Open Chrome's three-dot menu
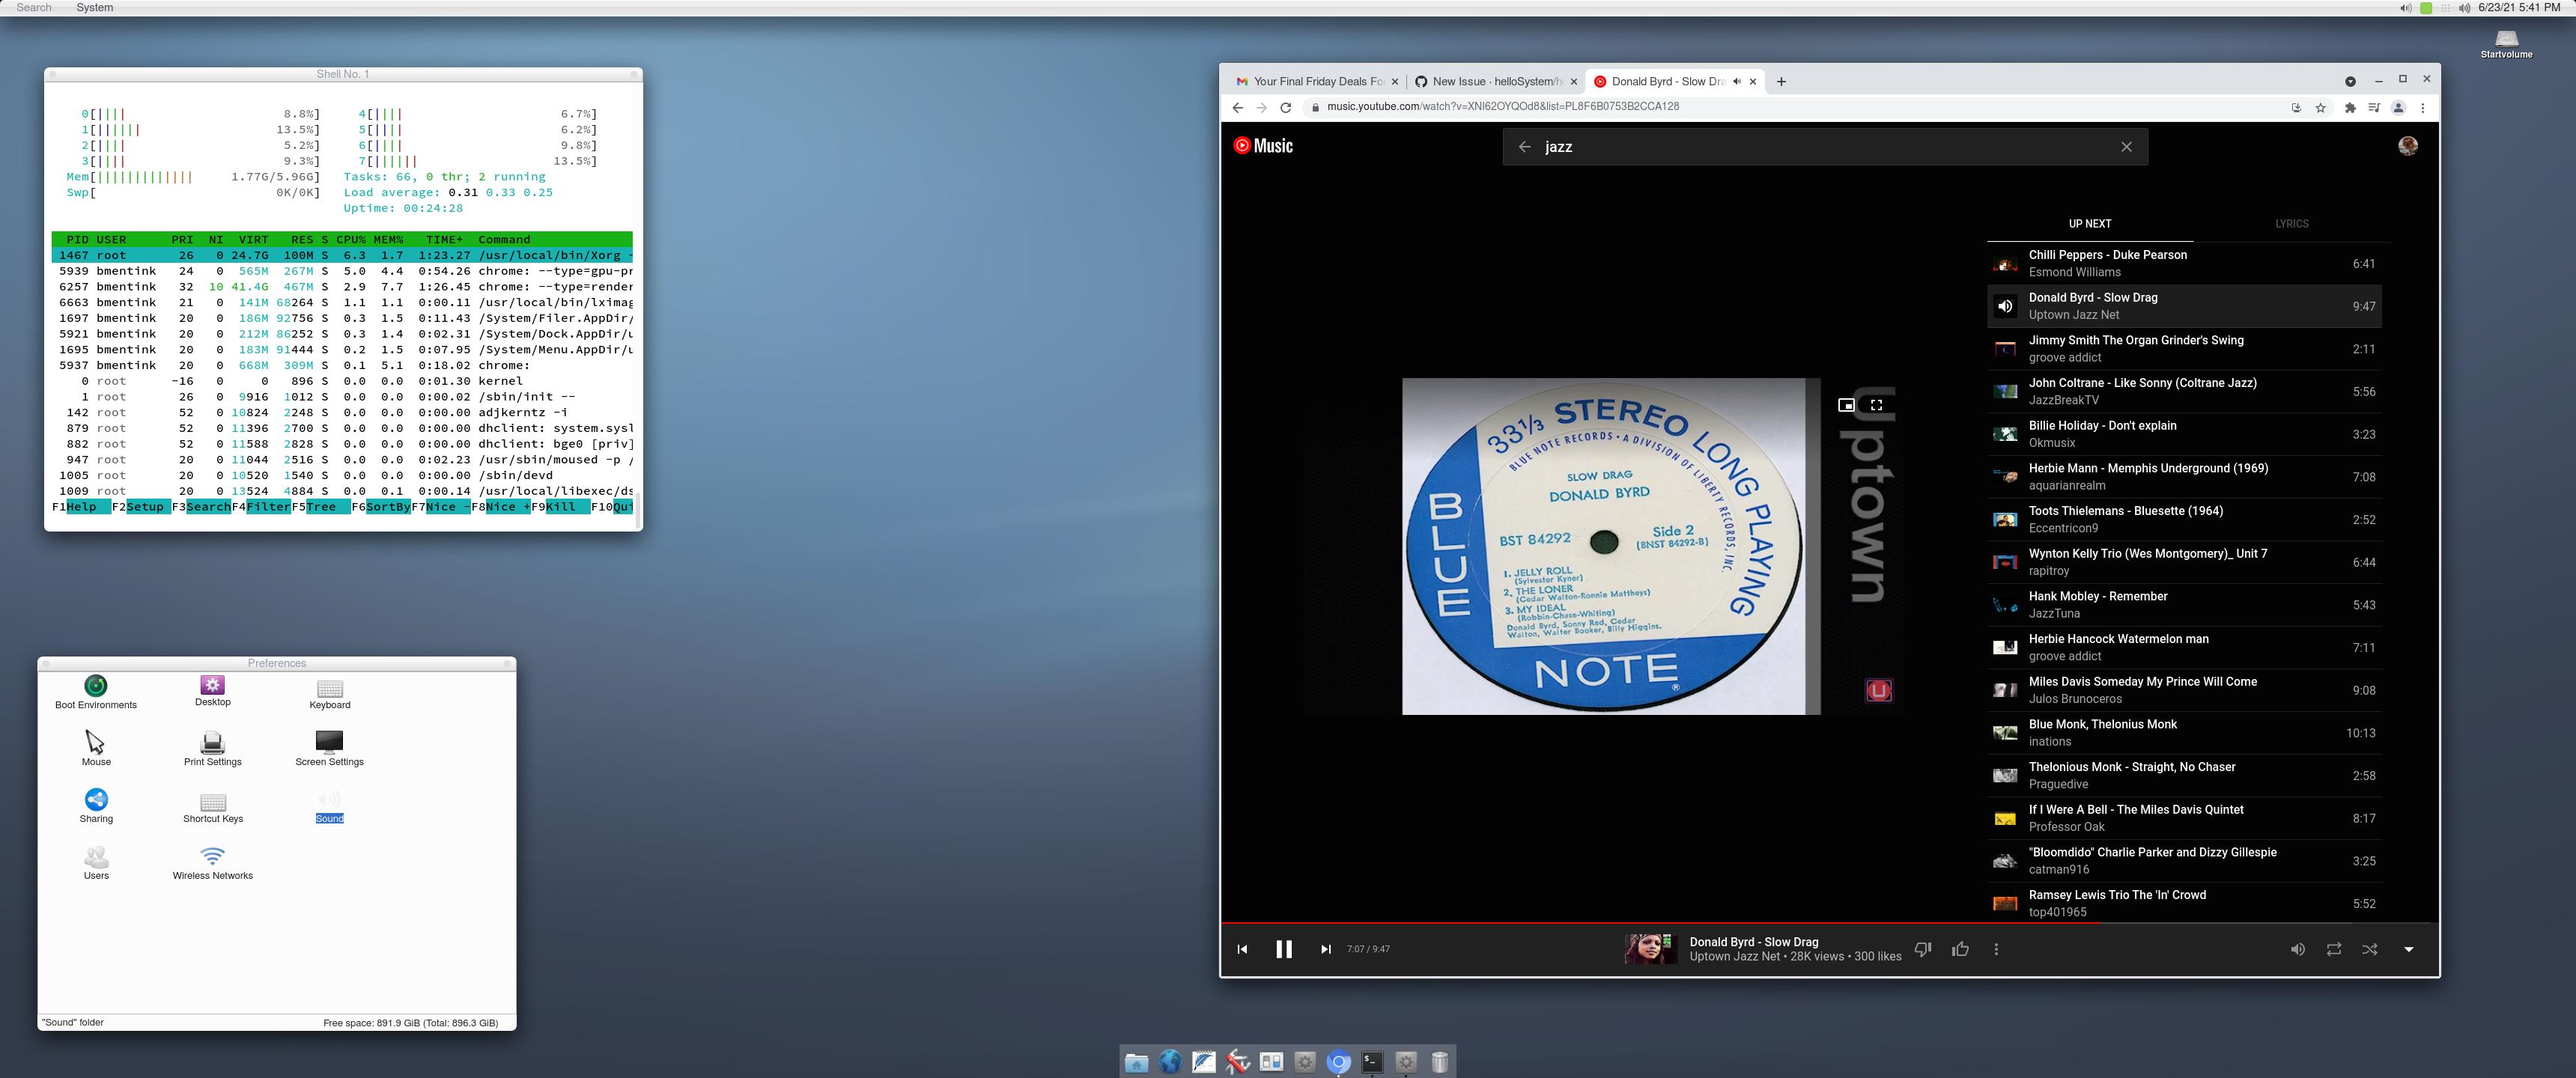 2422,108
